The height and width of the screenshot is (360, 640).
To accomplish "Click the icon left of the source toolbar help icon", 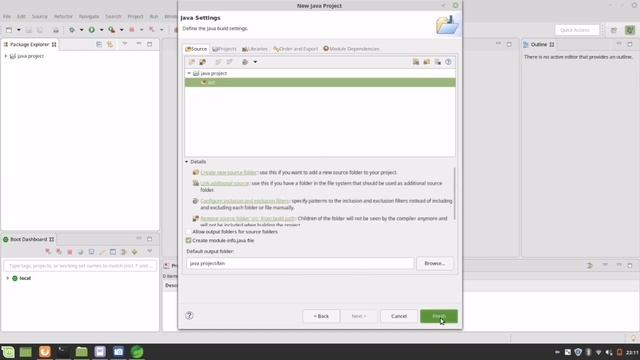I will [437, 62].
